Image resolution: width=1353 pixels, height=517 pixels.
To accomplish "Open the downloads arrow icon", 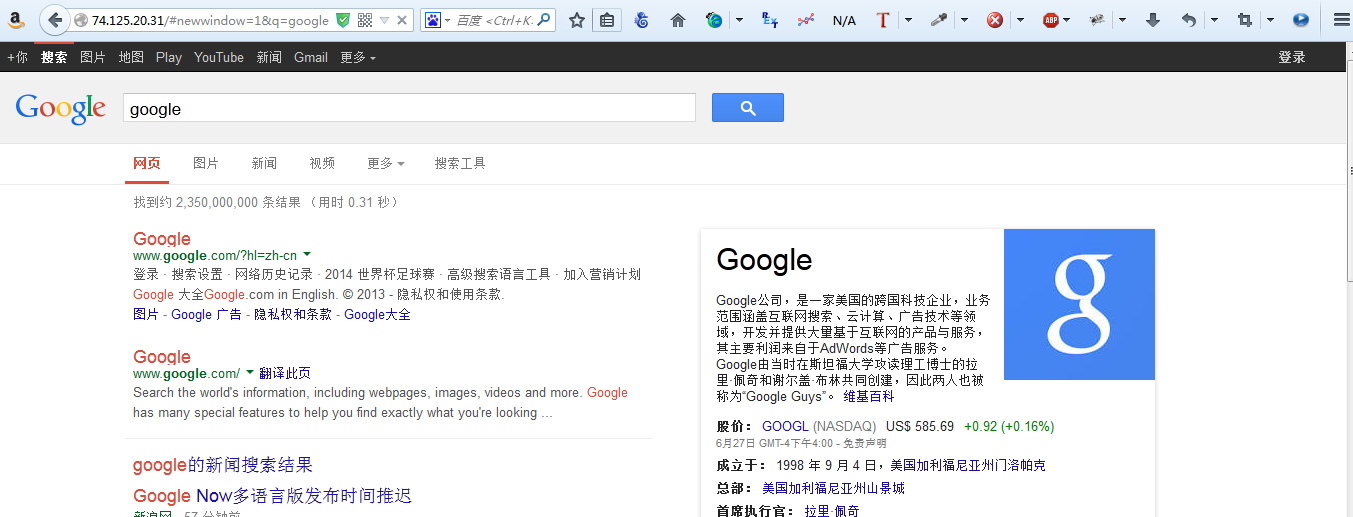I will pos(1152,20).
